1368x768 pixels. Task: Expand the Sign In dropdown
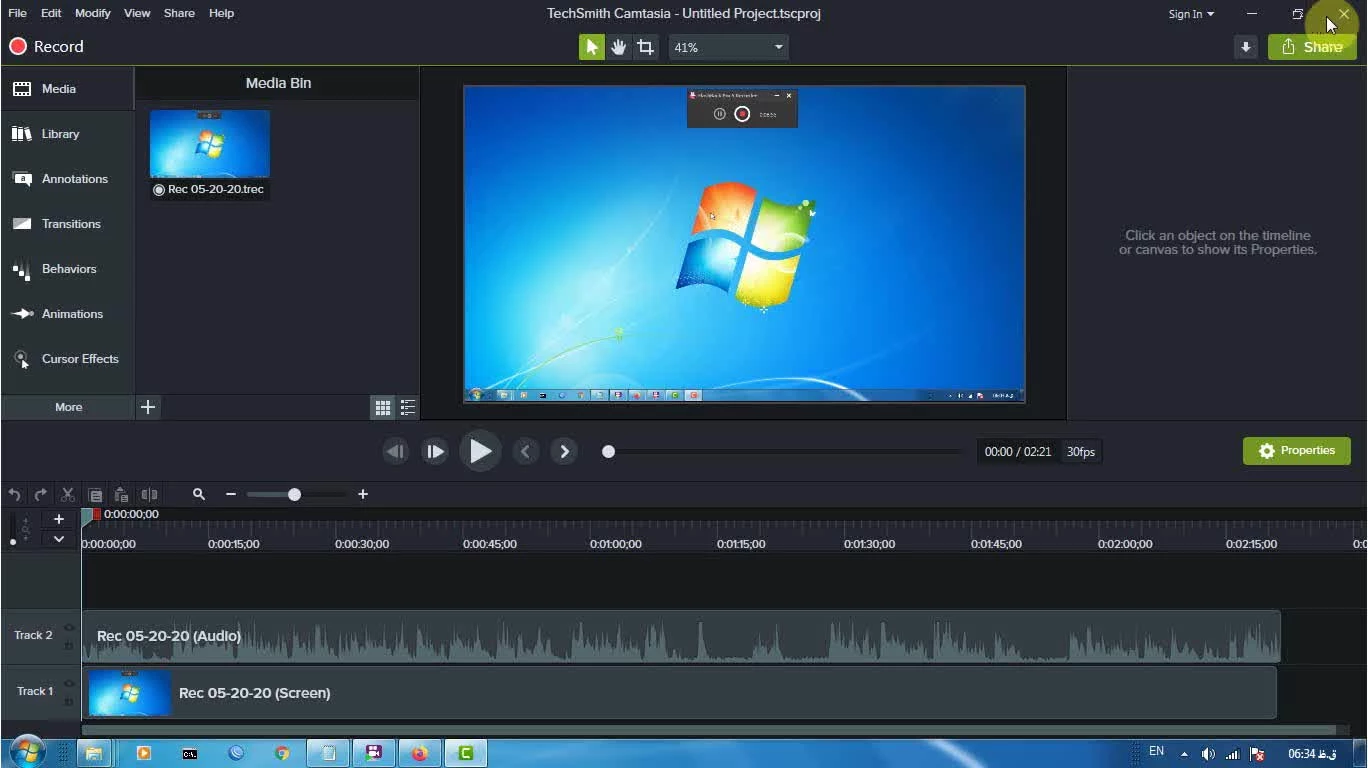point(1191,14)
